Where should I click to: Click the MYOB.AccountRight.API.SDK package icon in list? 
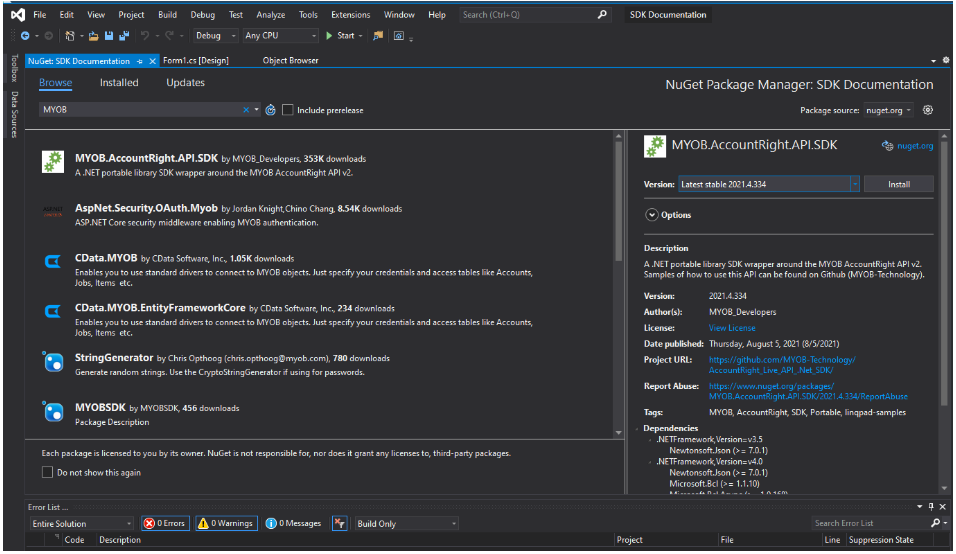pos(53,162)
